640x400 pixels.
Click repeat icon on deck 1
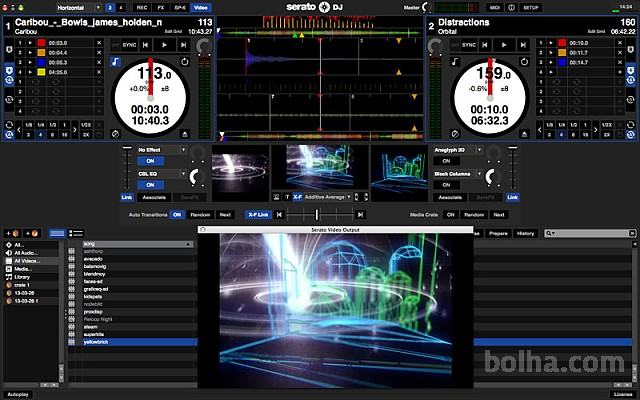pyautogui.click(x=185, y=62)
